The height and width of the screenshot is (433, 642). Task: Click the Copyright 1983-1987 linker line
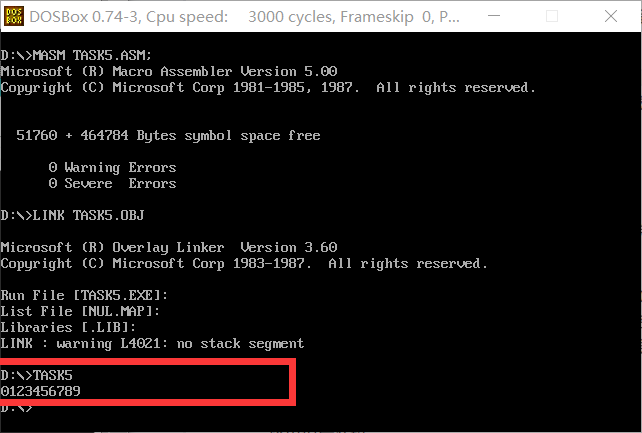pyautogui.click(x=244, y=264)
